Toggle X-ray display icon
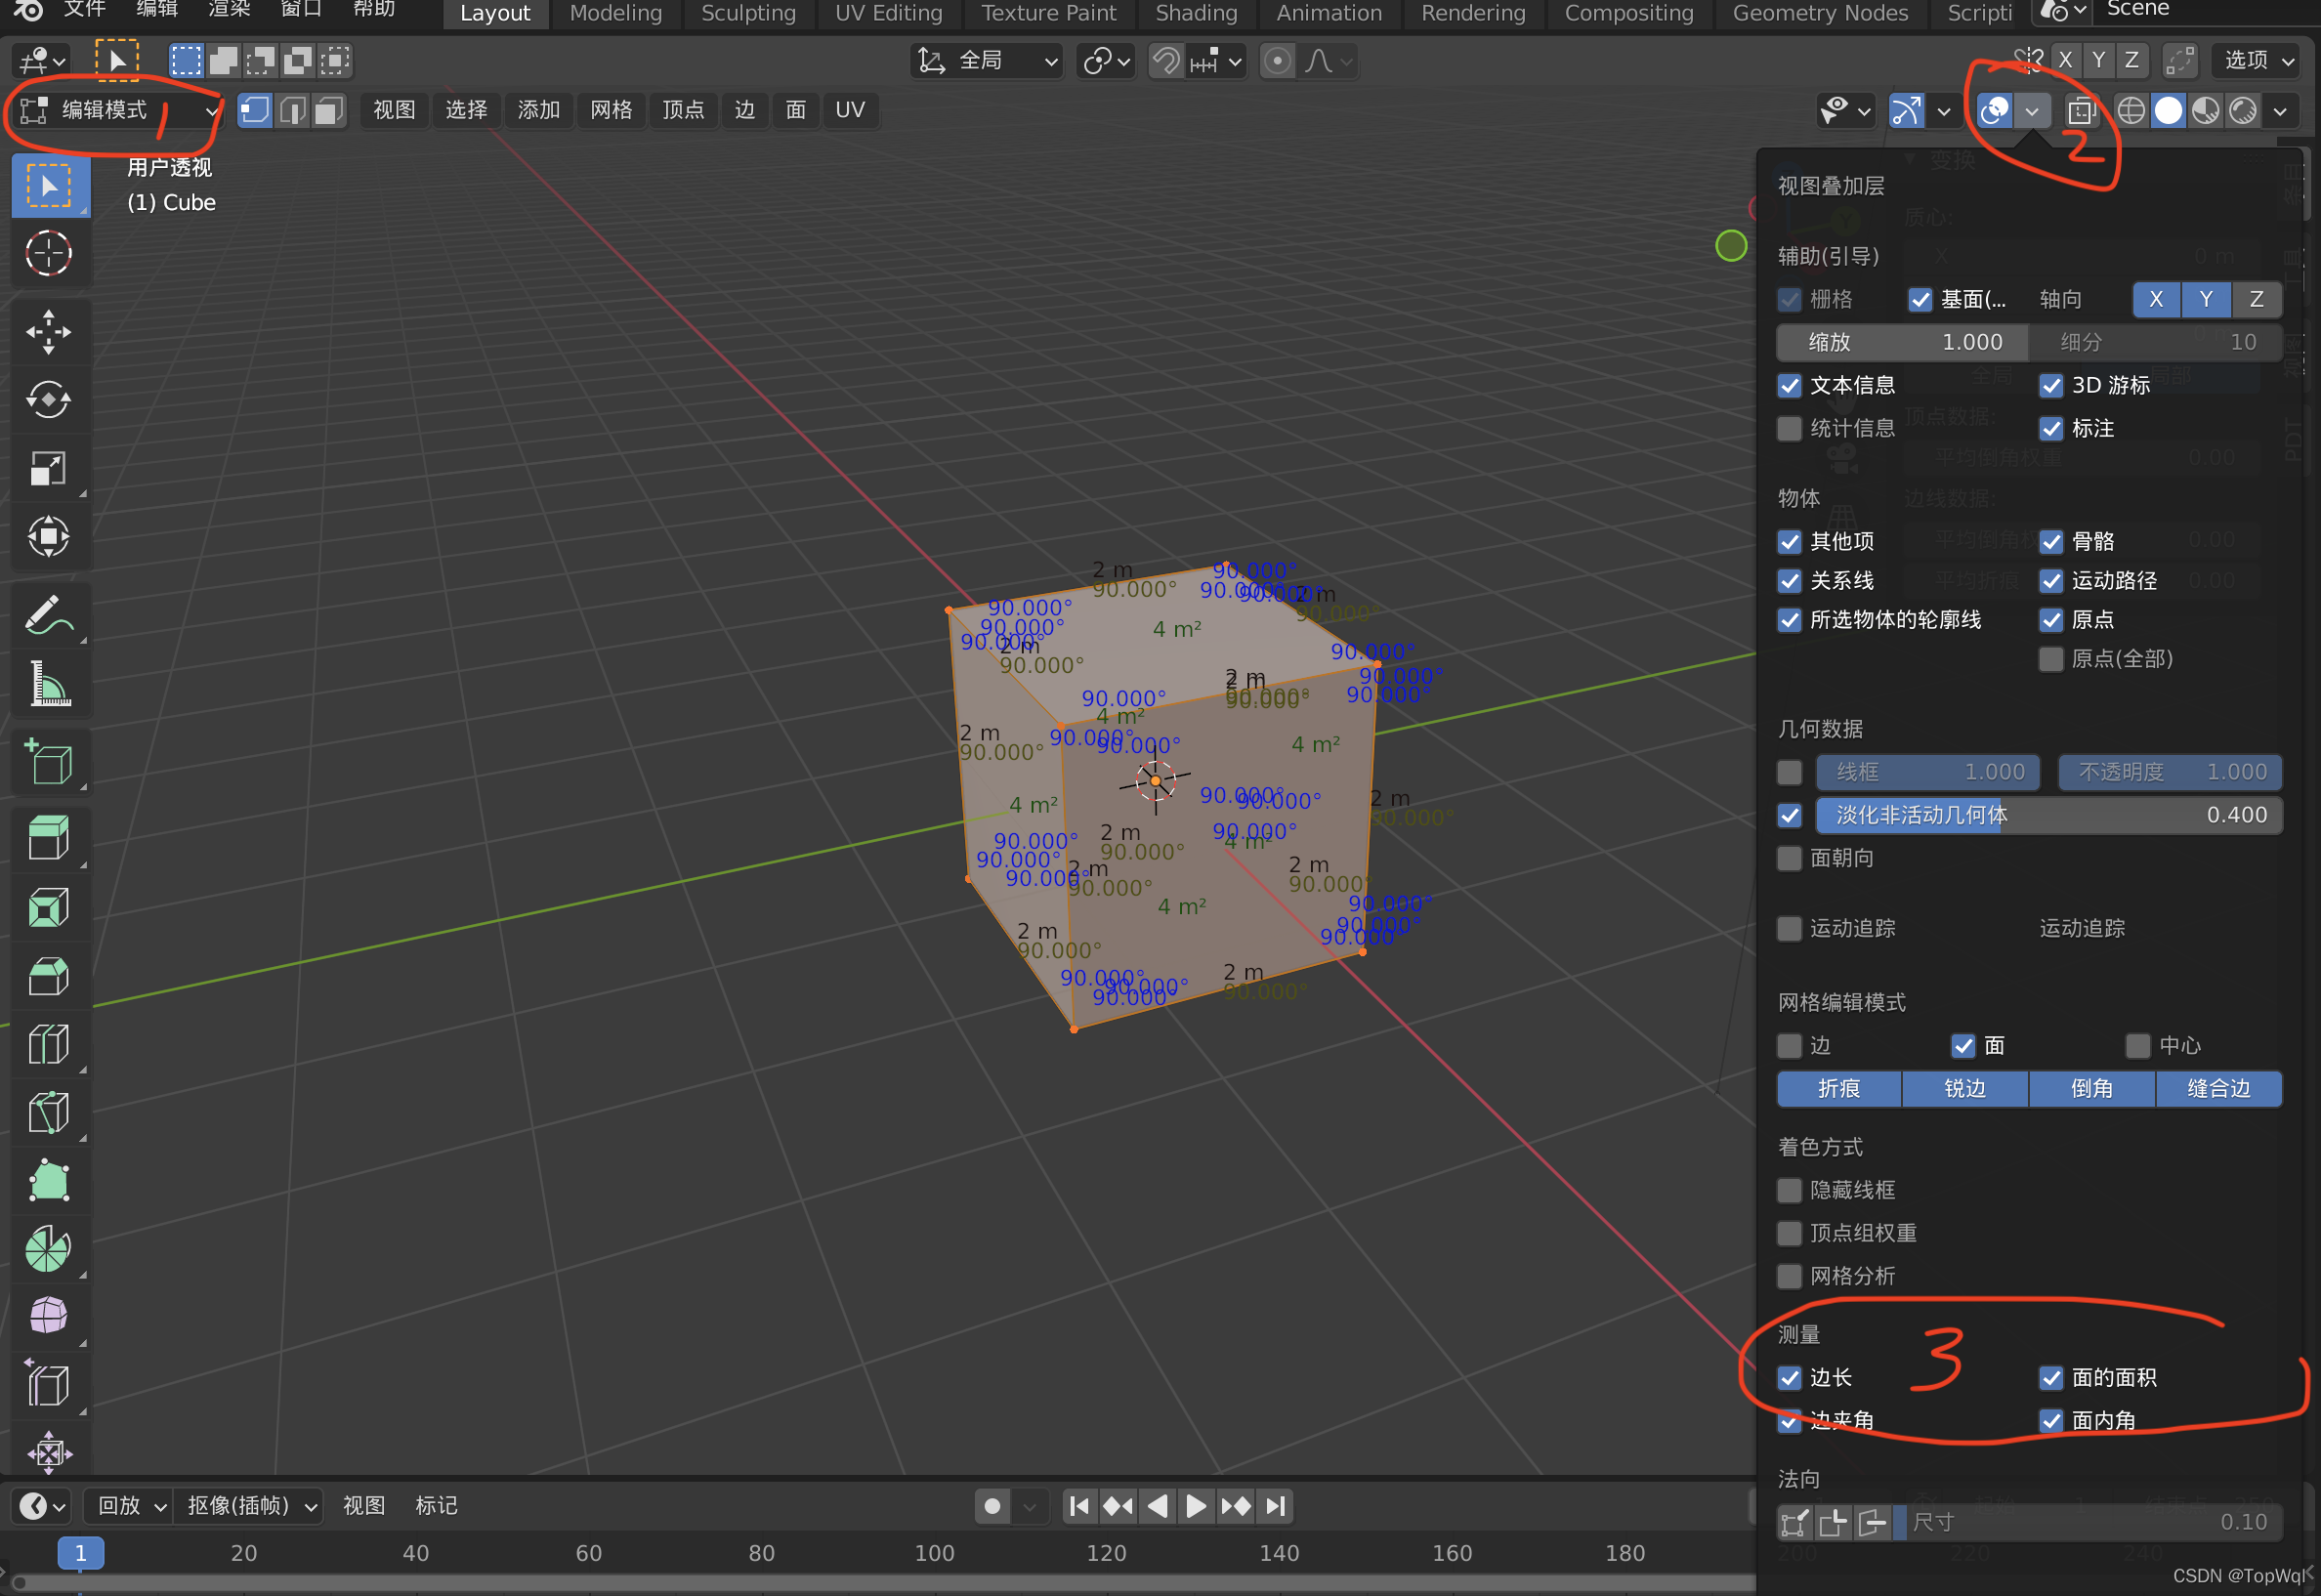This screenshot has width=2321, height=1596. (2082, 110)
